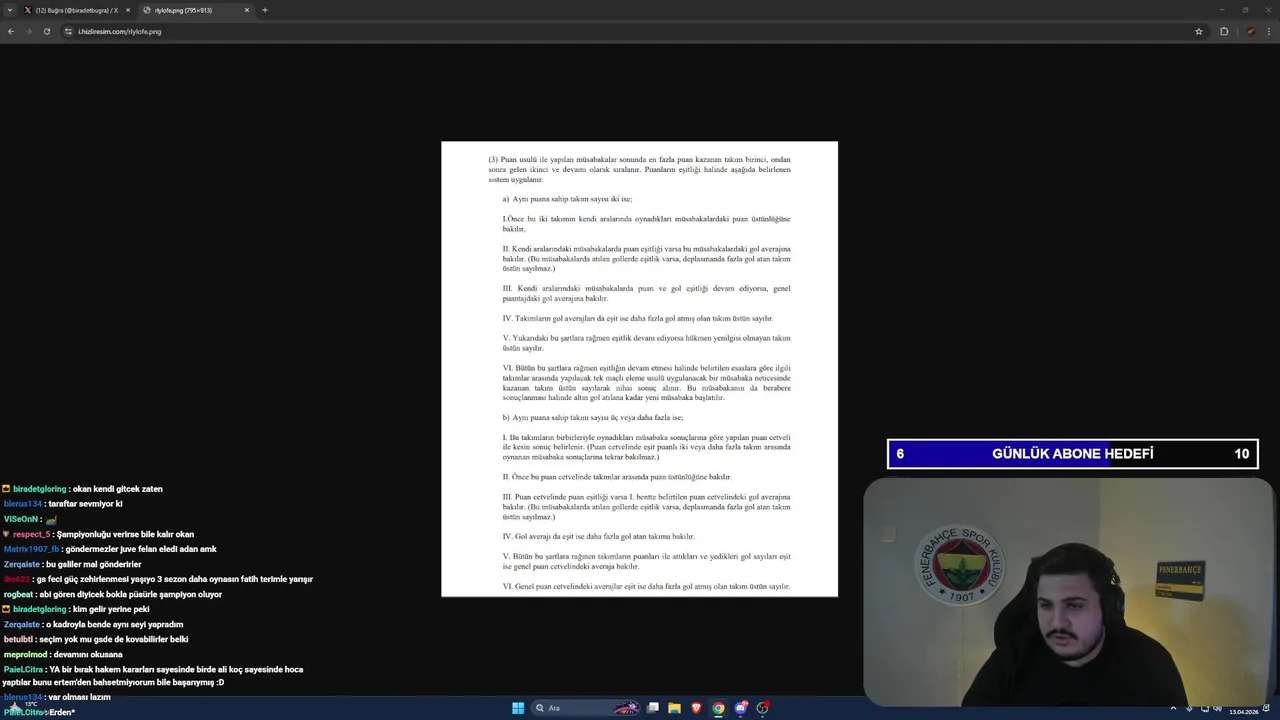This screenshot has height=720, width=1280.
Task: Close the Buğra X tab
Action: coord(128,10)
